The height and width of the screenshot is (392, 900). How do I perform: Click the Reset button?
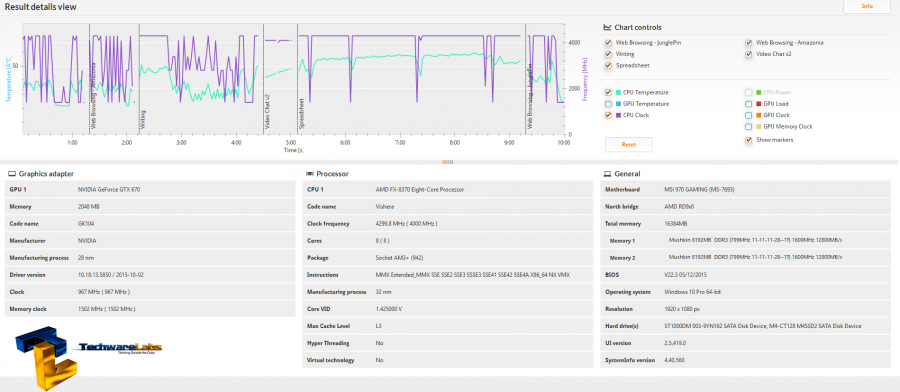point(629,145)
